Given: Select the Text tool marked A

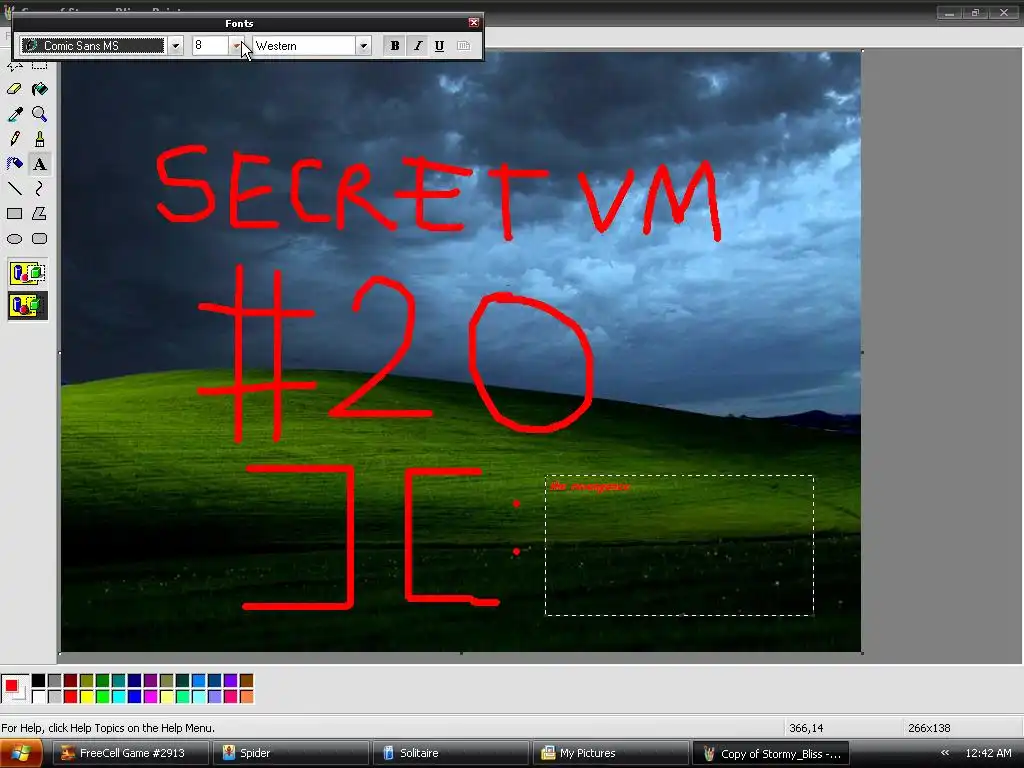Looking at the screenshot, I should click(40, 164).
